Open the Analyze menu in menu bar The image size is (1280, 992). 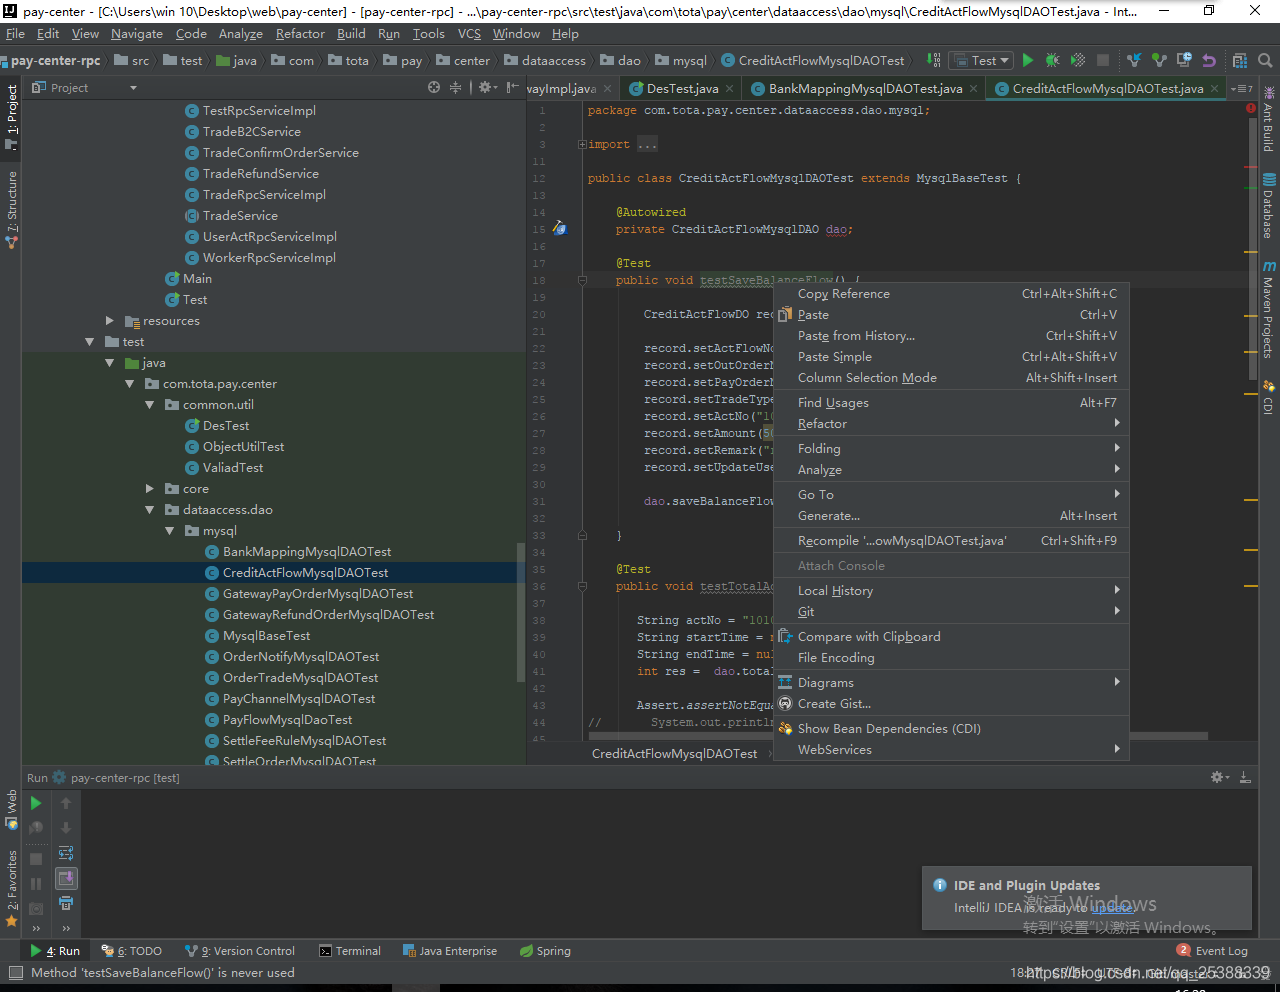click(240, 33)
